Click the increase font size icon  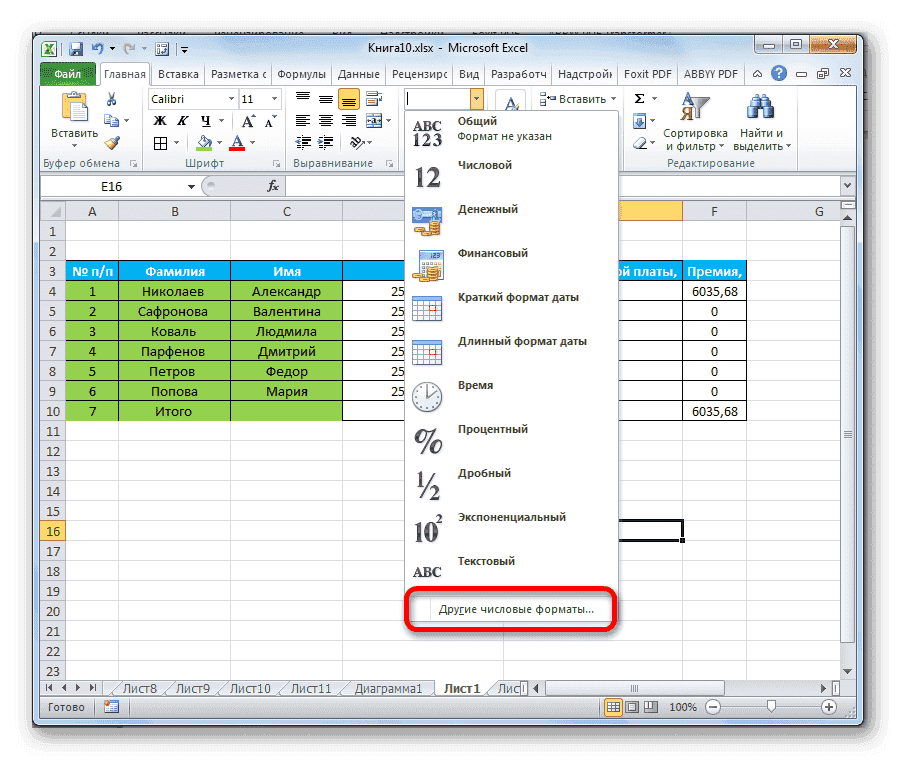pos(248,120)
